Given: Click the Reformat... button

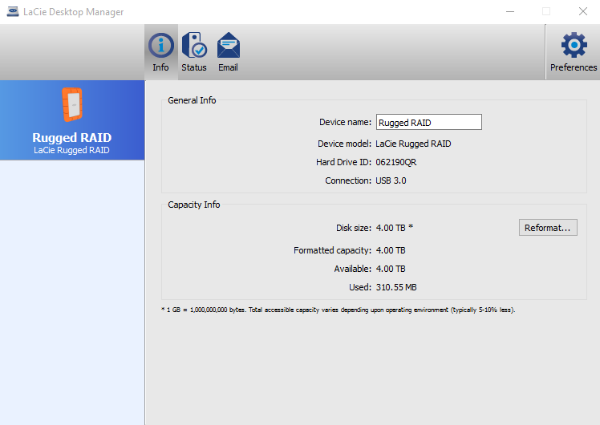Looking at the screenshot, I should click(548, 228).
